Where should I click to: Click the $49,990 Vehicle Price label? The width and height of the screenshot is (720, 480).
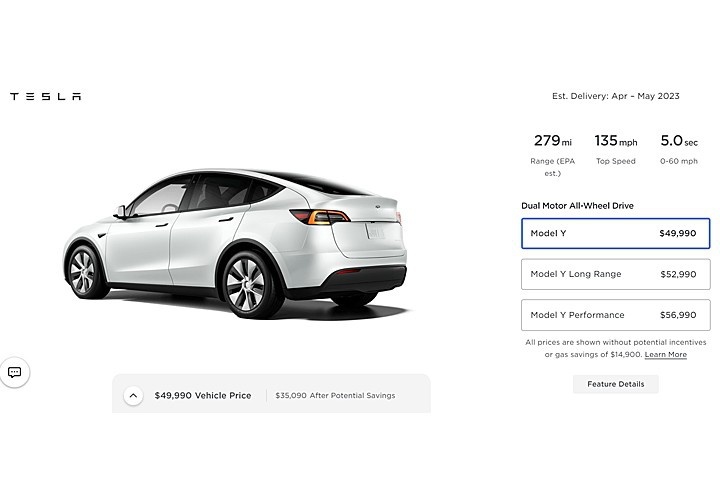tap(203, 395)
